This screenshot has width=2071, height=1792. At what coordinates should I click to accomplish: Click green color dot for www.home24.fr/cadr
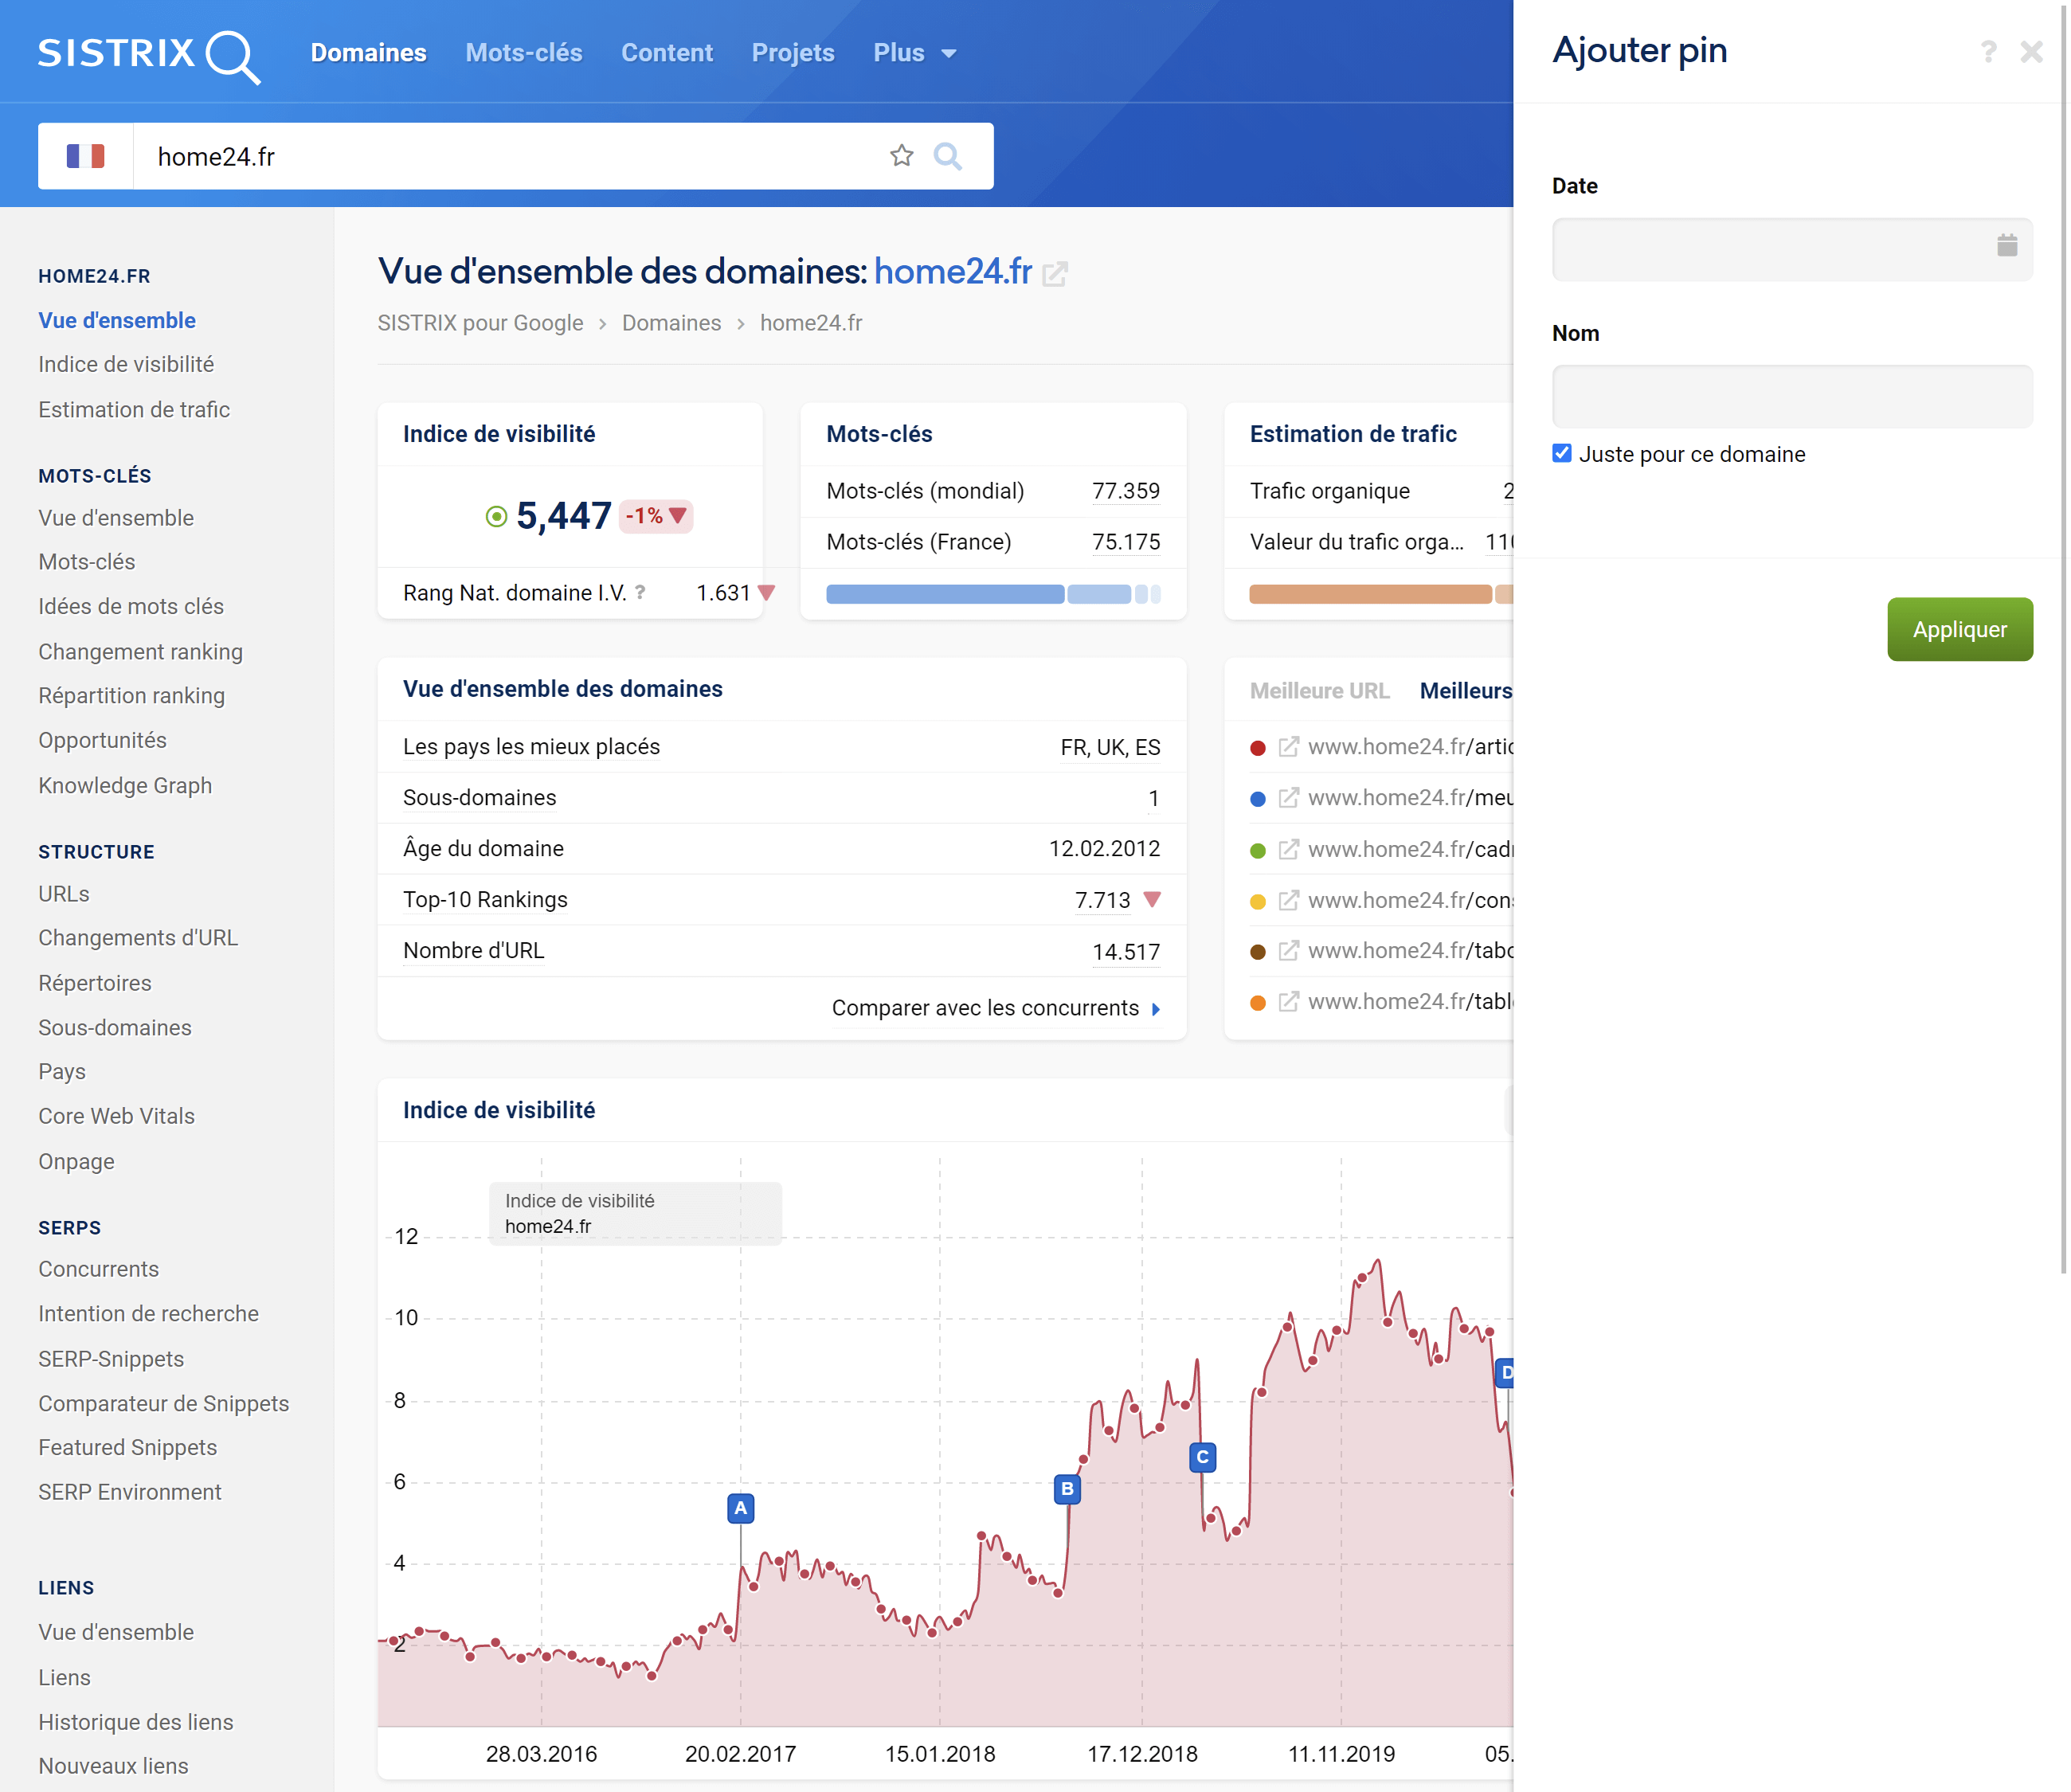[x=1258, y=850]
